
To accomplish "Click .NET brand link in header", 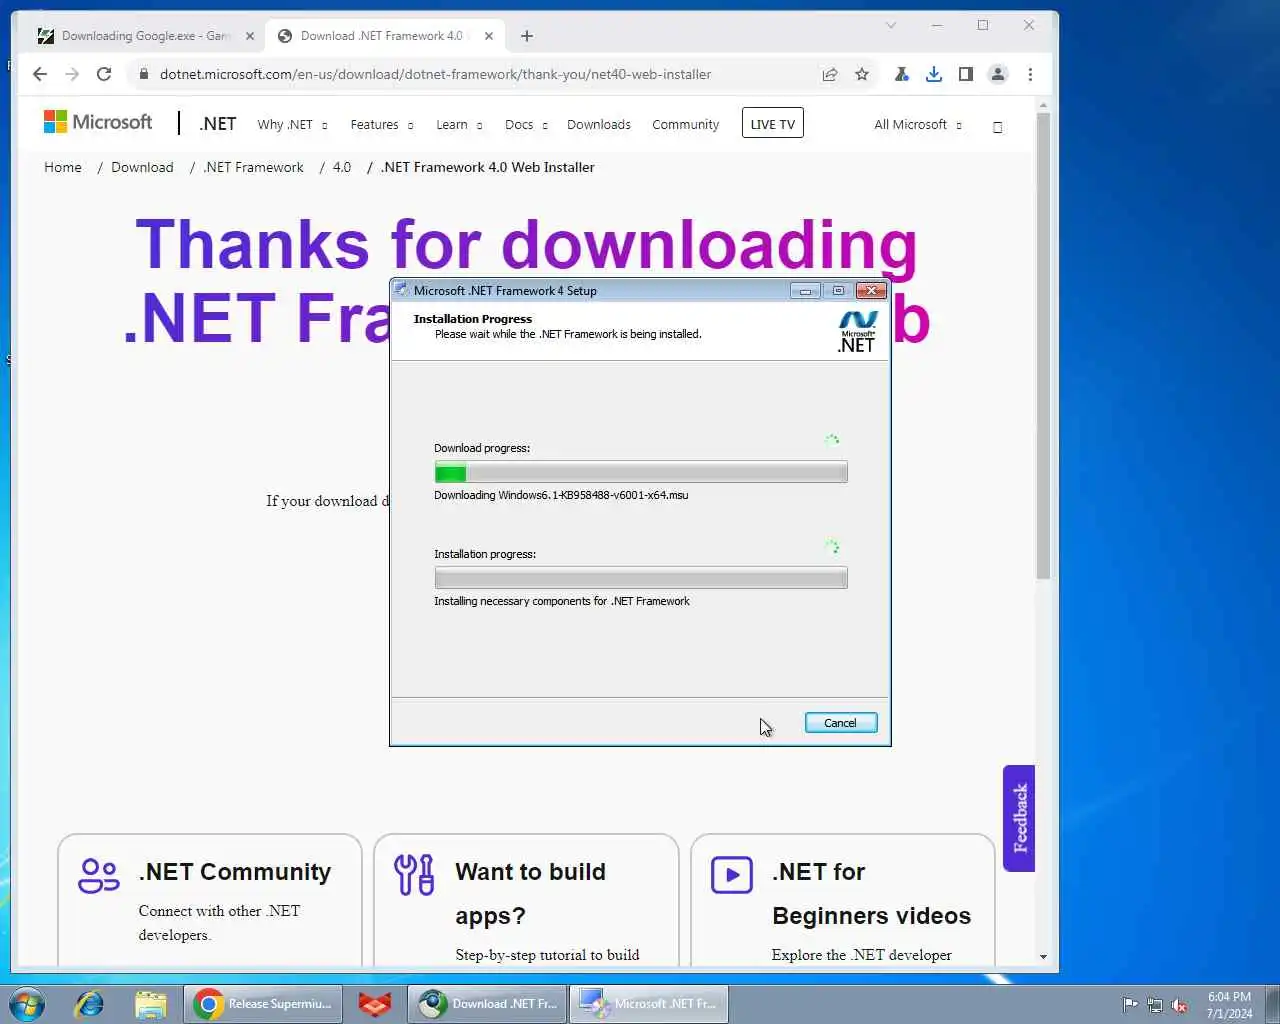I will tap(217, 124).
